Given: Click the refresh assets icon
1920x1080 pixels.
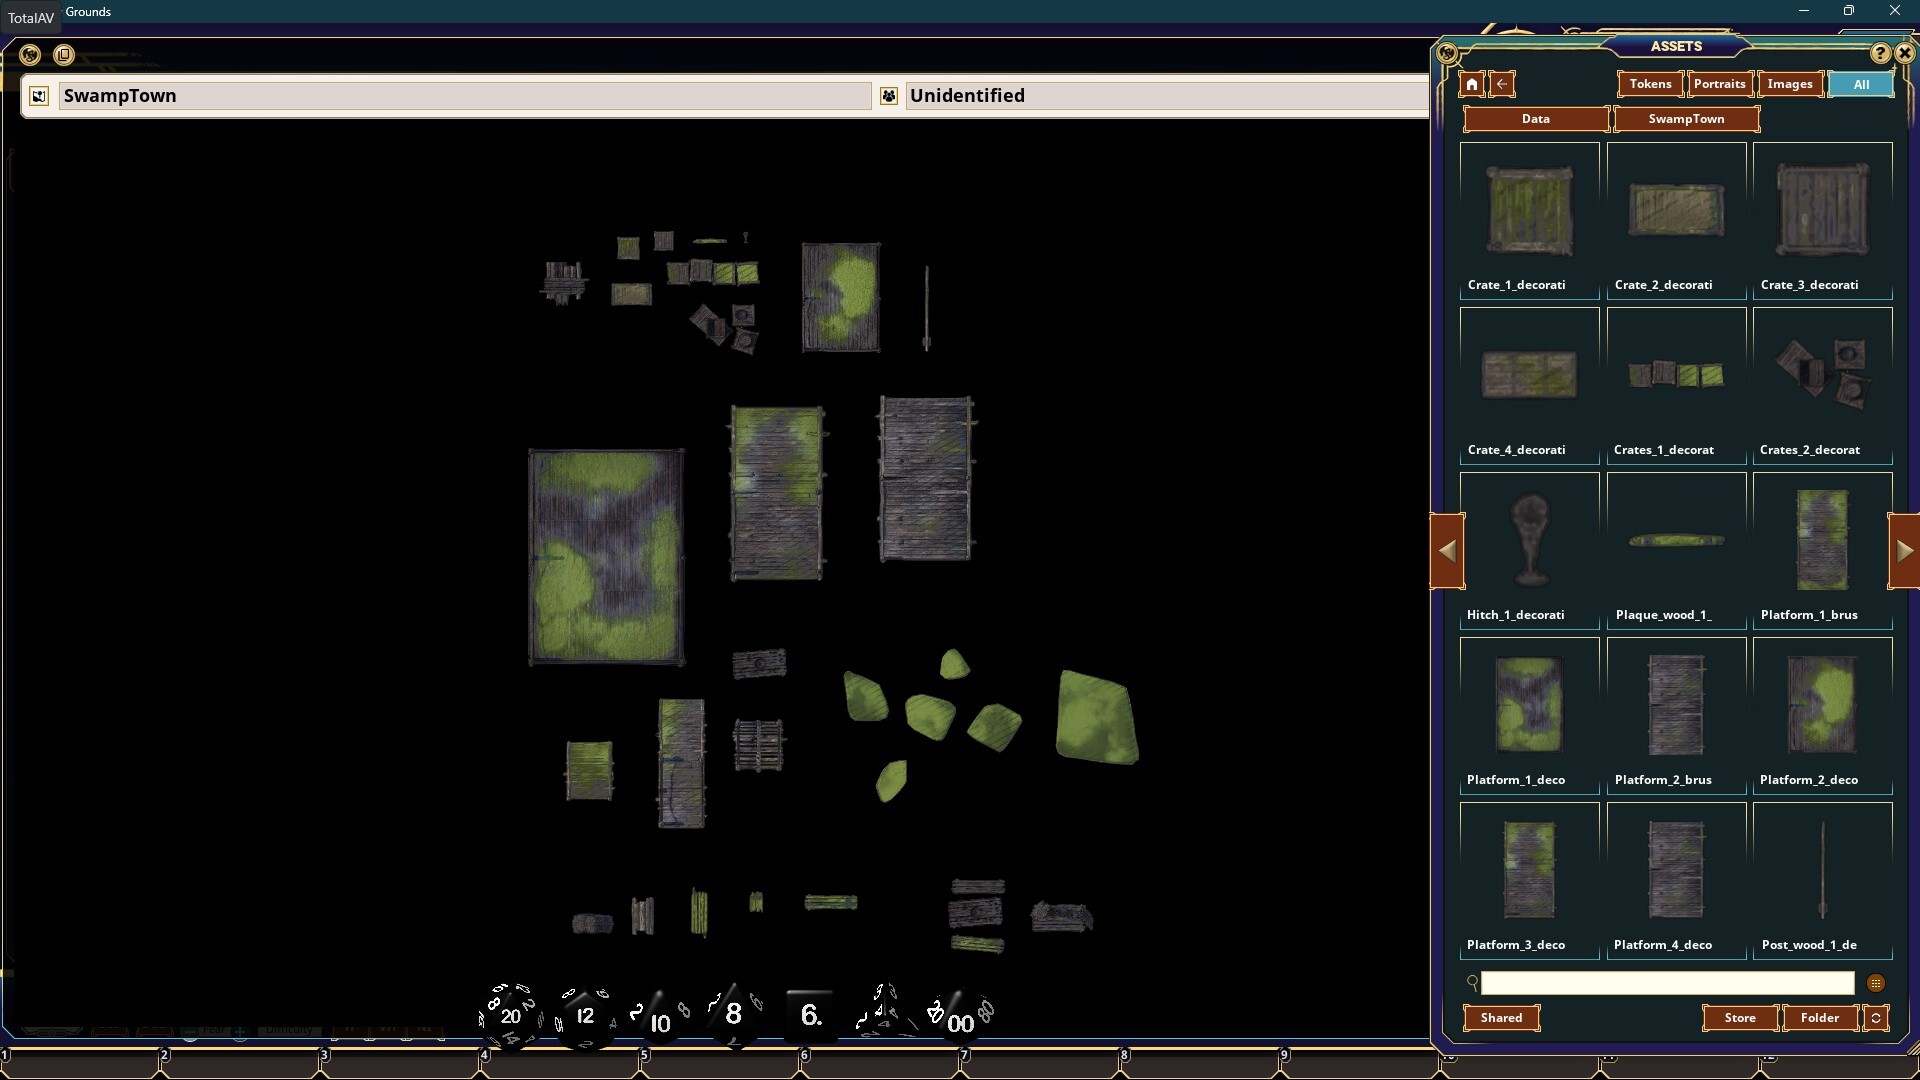Looking at the screenshot, I should click(x=1876, y=1018).
